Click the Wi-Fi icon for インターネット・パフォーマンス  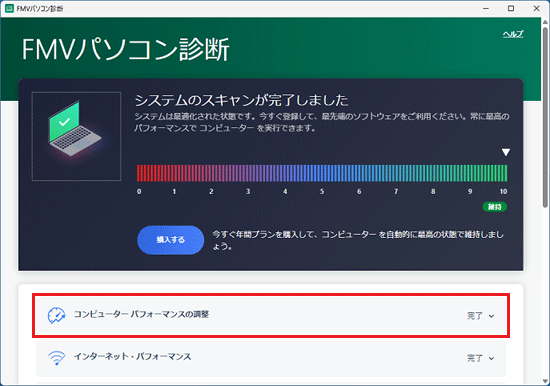click(x=56, y=358)
